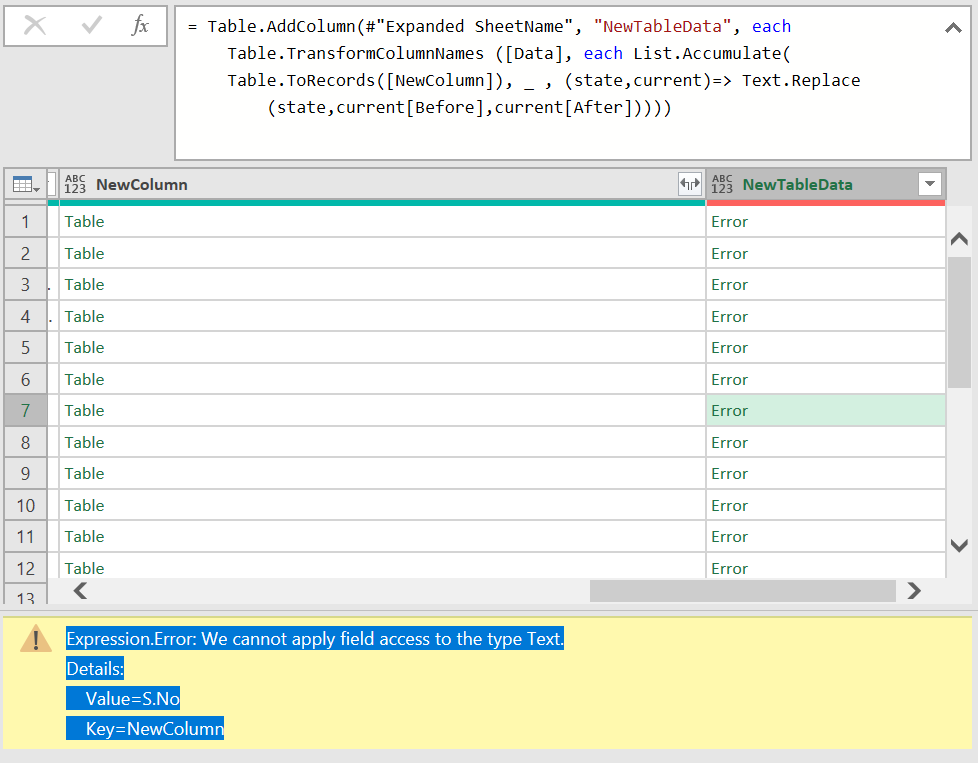This screenshot has height=763, width=978.
Task: Select the NewTableData column header
Action: tap(826, 185)
